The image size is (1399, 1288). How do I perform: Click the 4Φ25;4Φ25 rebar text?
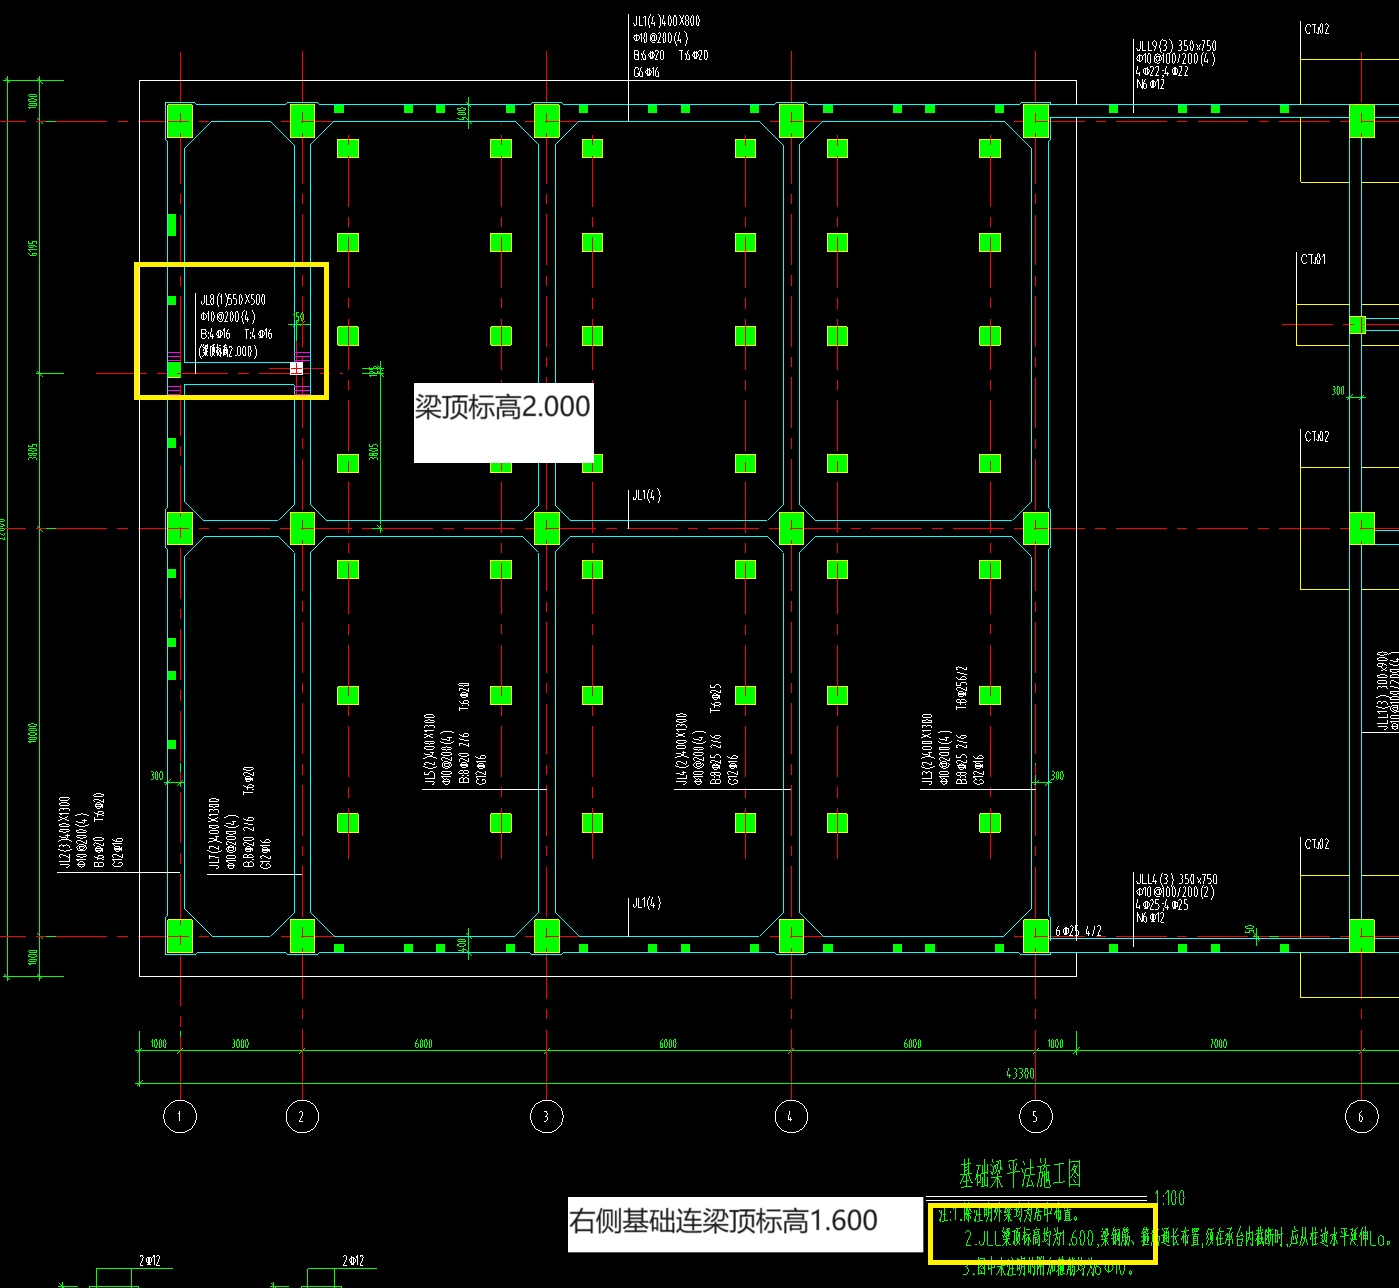(1162, 905)
